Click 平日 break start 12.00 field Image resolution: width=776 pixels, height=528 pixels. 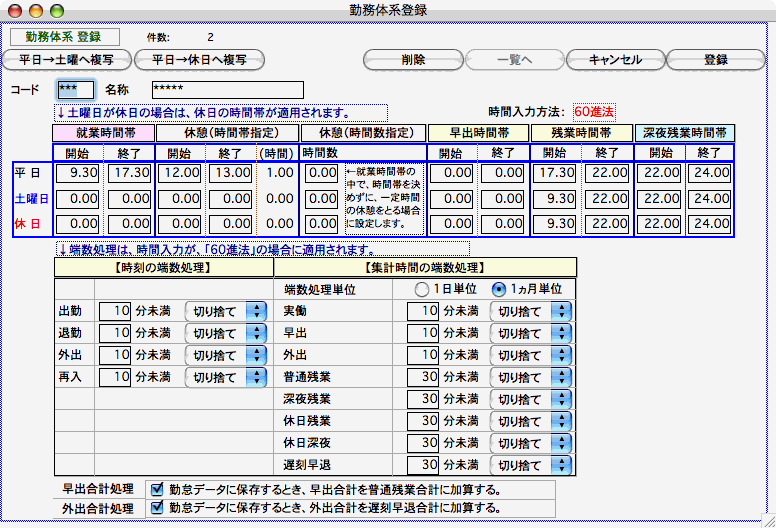pyautogui.click(x=179, y=173)
